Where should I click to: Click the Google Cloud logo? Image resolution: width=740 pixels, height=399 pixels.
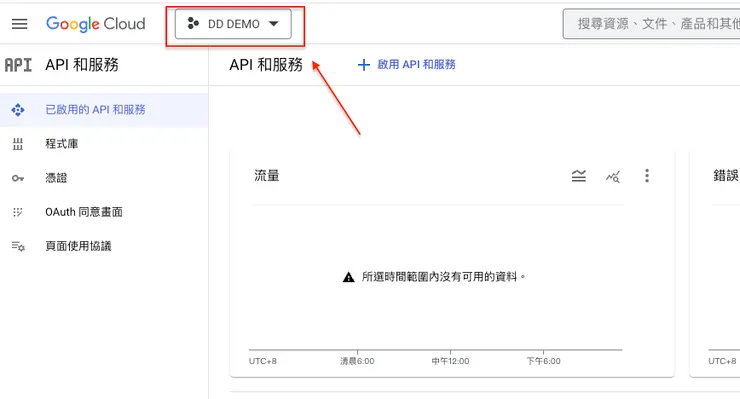point(96,24)
